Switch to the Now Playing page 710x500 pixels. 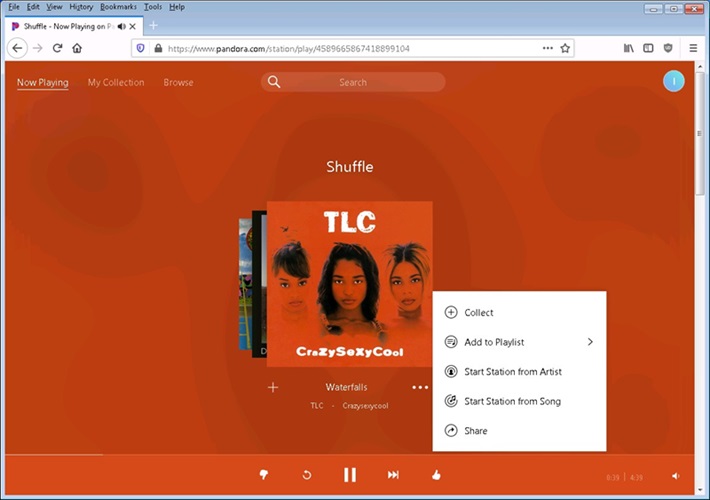pyautogui.click(x=43, y=82)
